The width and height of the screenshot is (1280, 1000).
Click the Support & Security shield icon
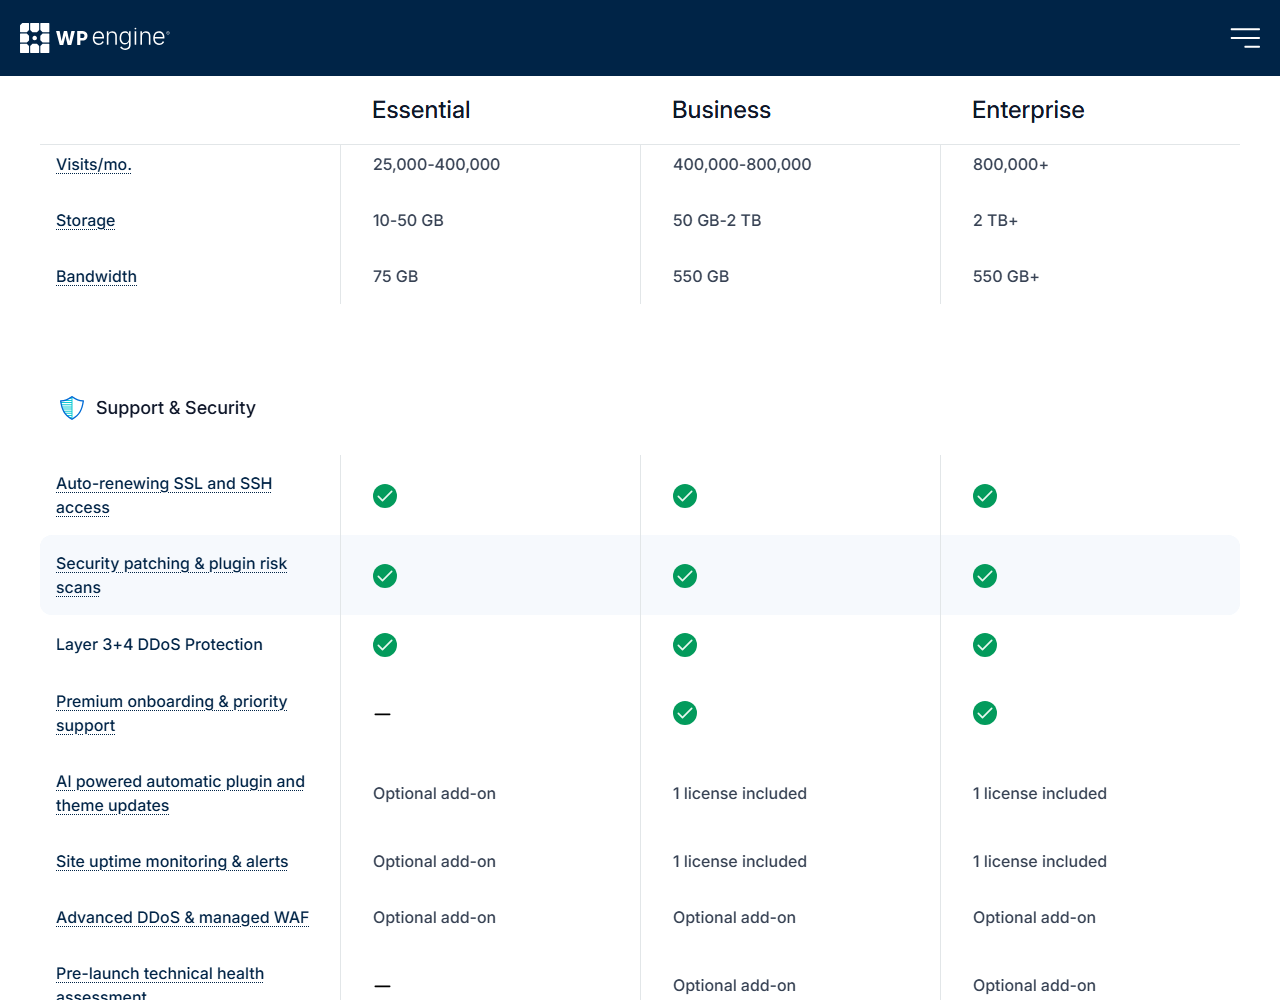coord(72,408)
